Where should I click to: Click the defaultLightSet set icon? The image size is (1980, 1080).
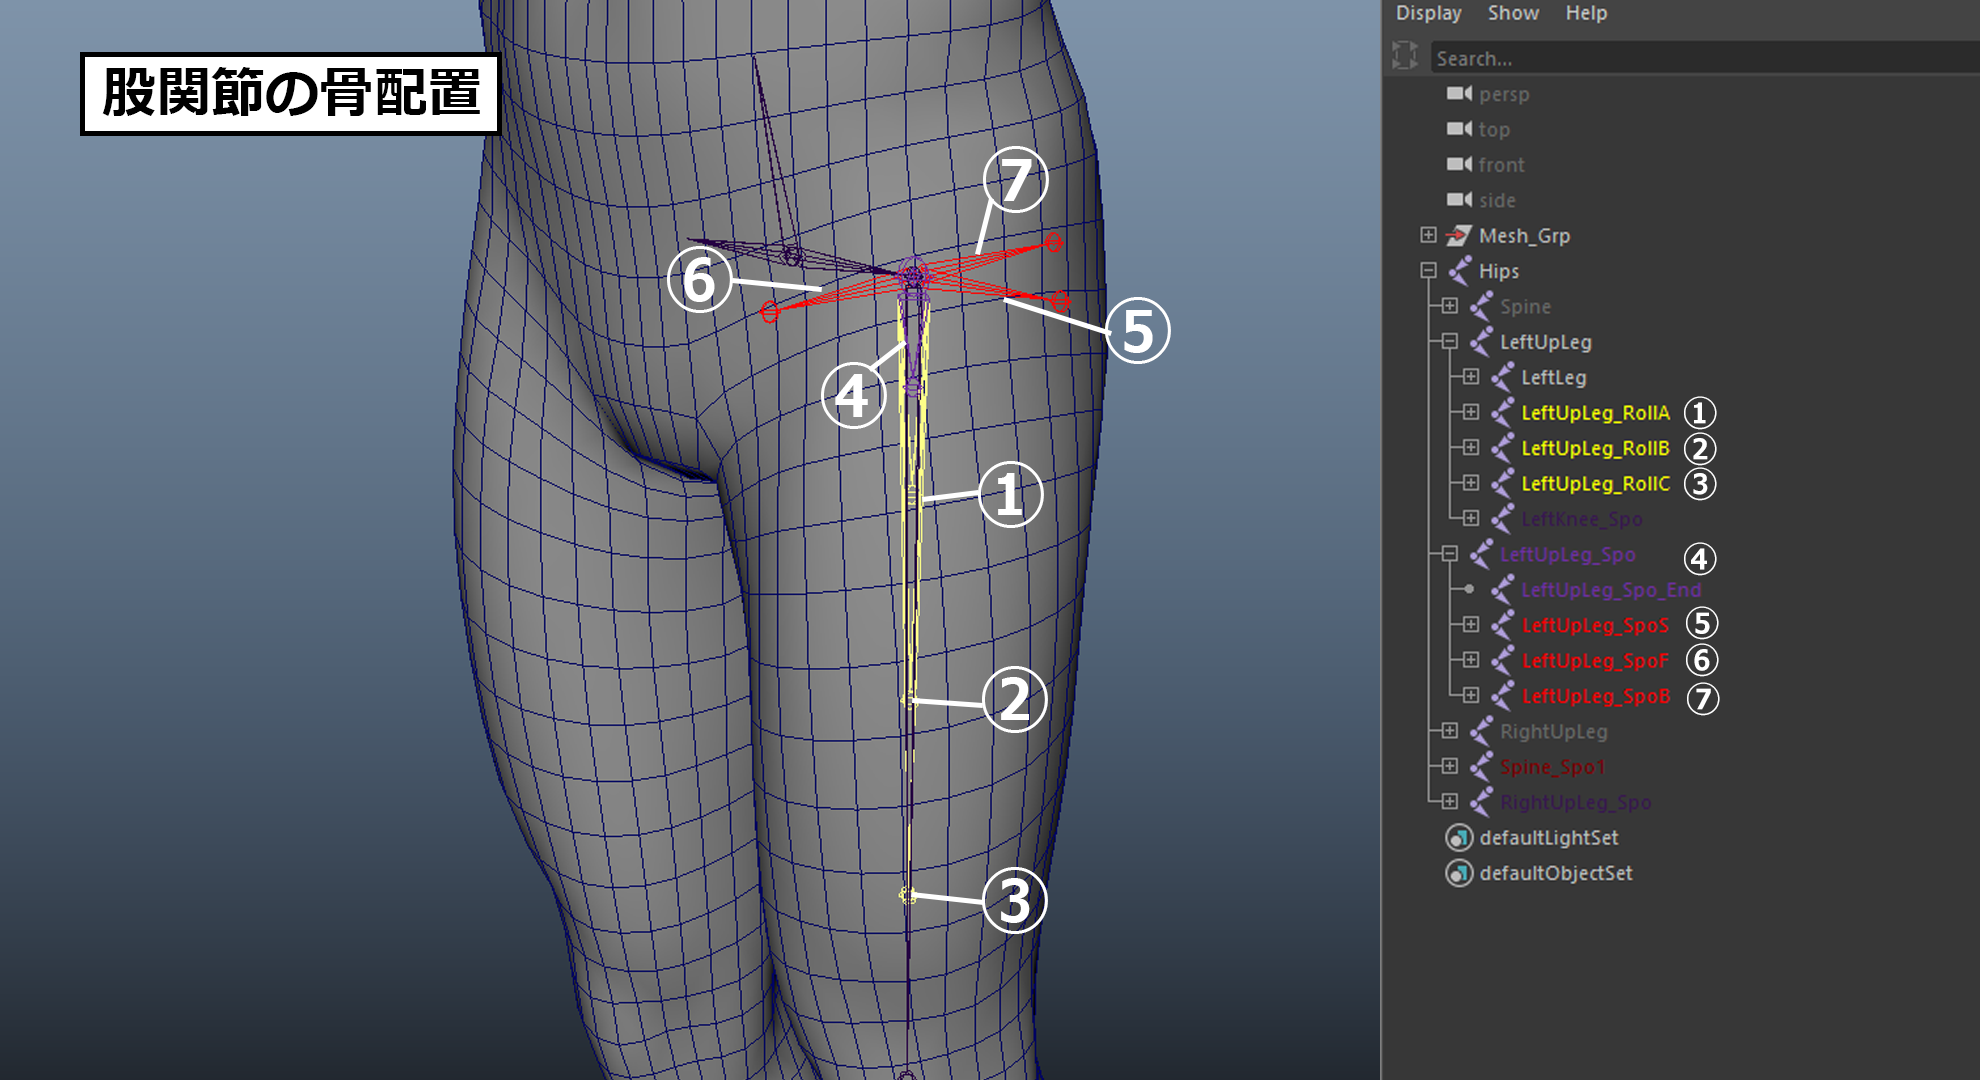coord(1459,838)
